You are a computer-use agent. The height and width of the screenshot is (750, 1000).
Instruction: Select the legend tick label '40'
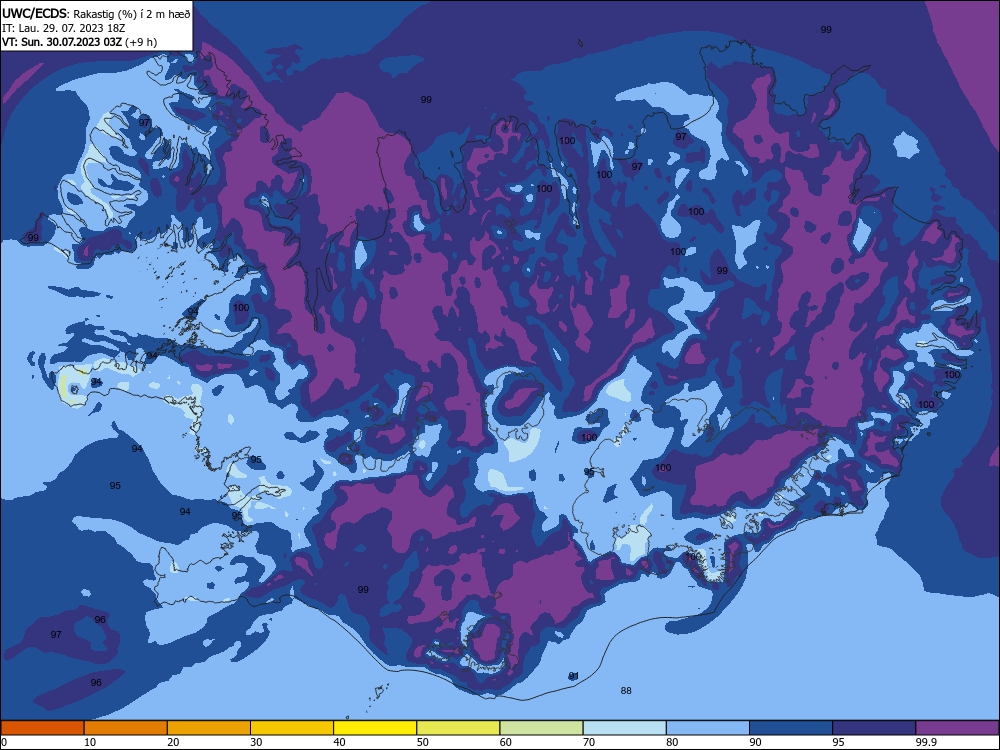coord(339,742)
